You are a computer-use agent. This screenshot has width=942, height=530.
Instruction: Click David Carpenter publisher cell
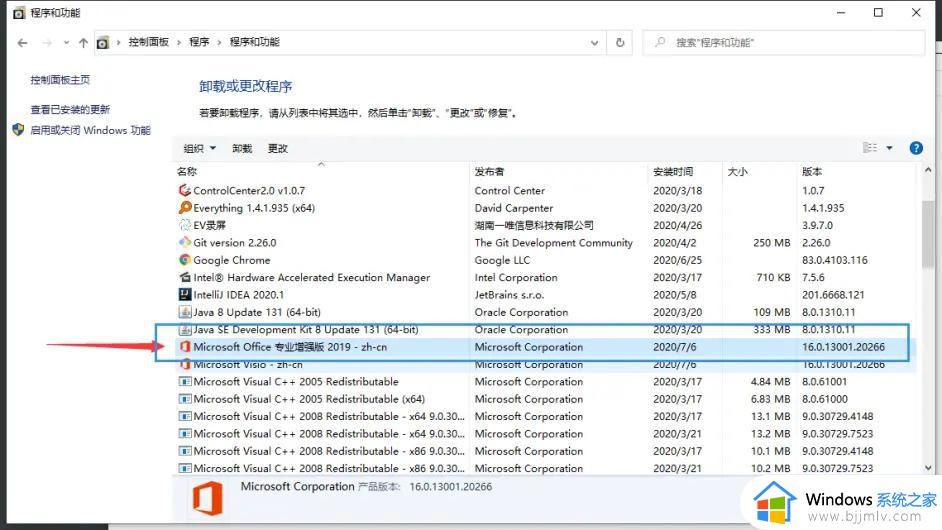[x=514, y=207]
